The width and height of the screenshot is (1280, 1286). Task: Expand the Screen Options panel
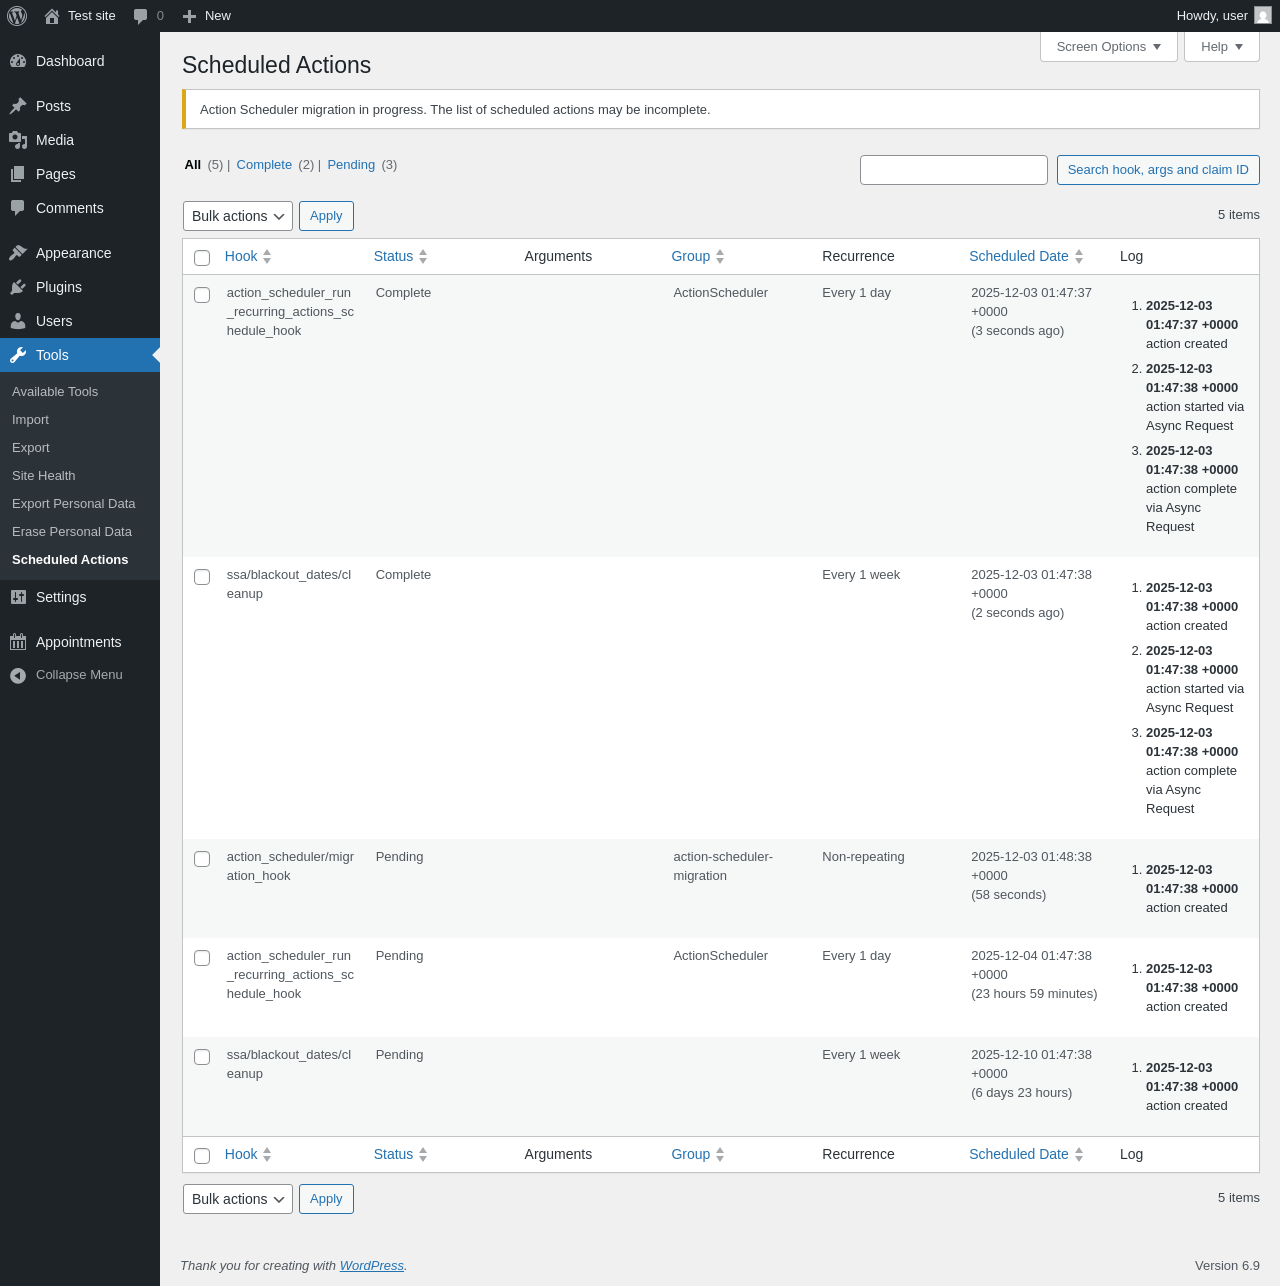click(1108, 47)
